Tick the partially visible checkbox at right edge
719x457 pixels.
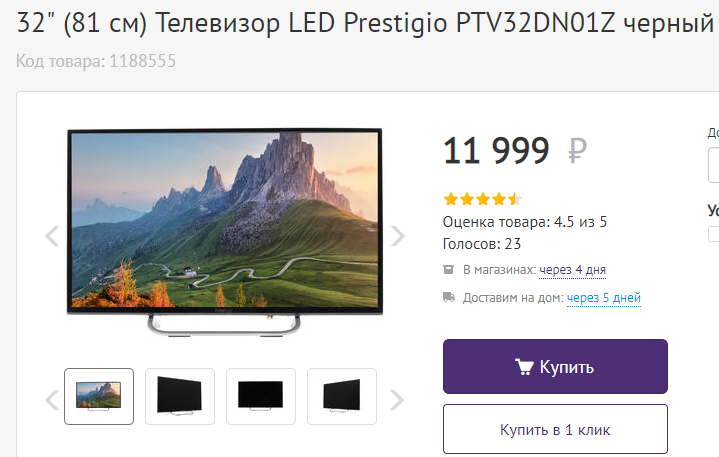[x=713, y=234]
